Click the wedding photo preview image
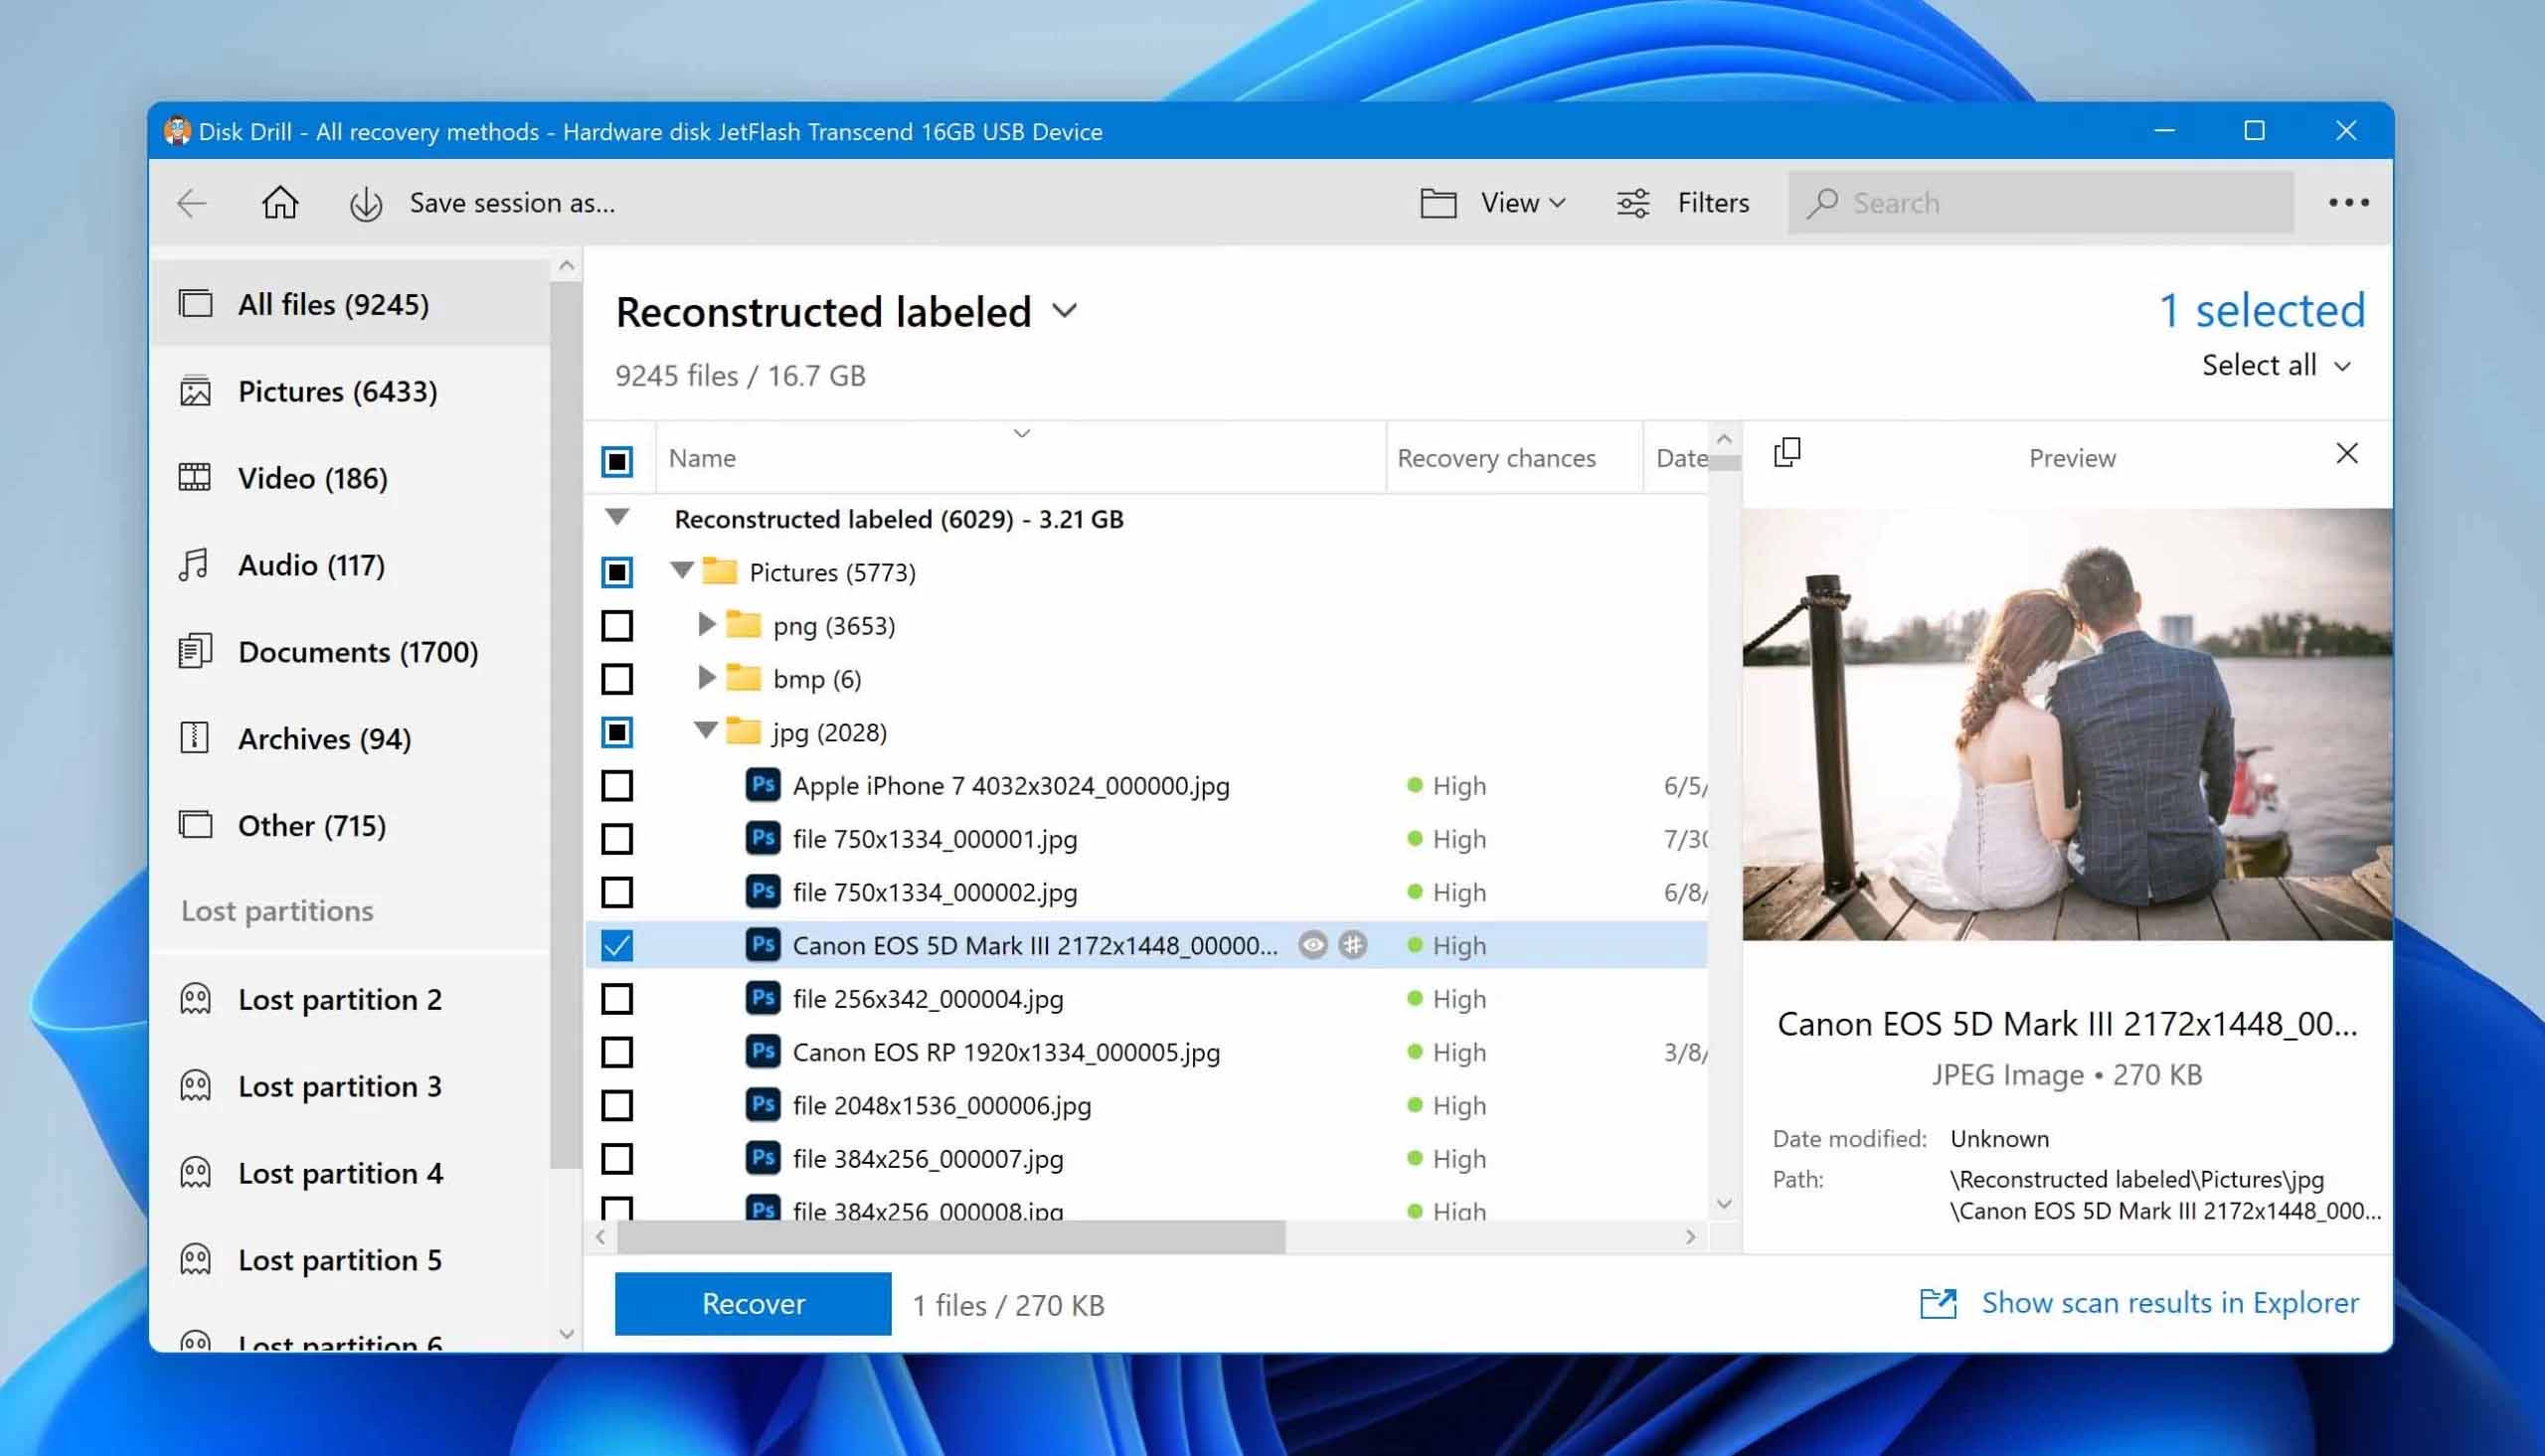Viewport: 2545px width, 1456px height. pos(2067,724)
